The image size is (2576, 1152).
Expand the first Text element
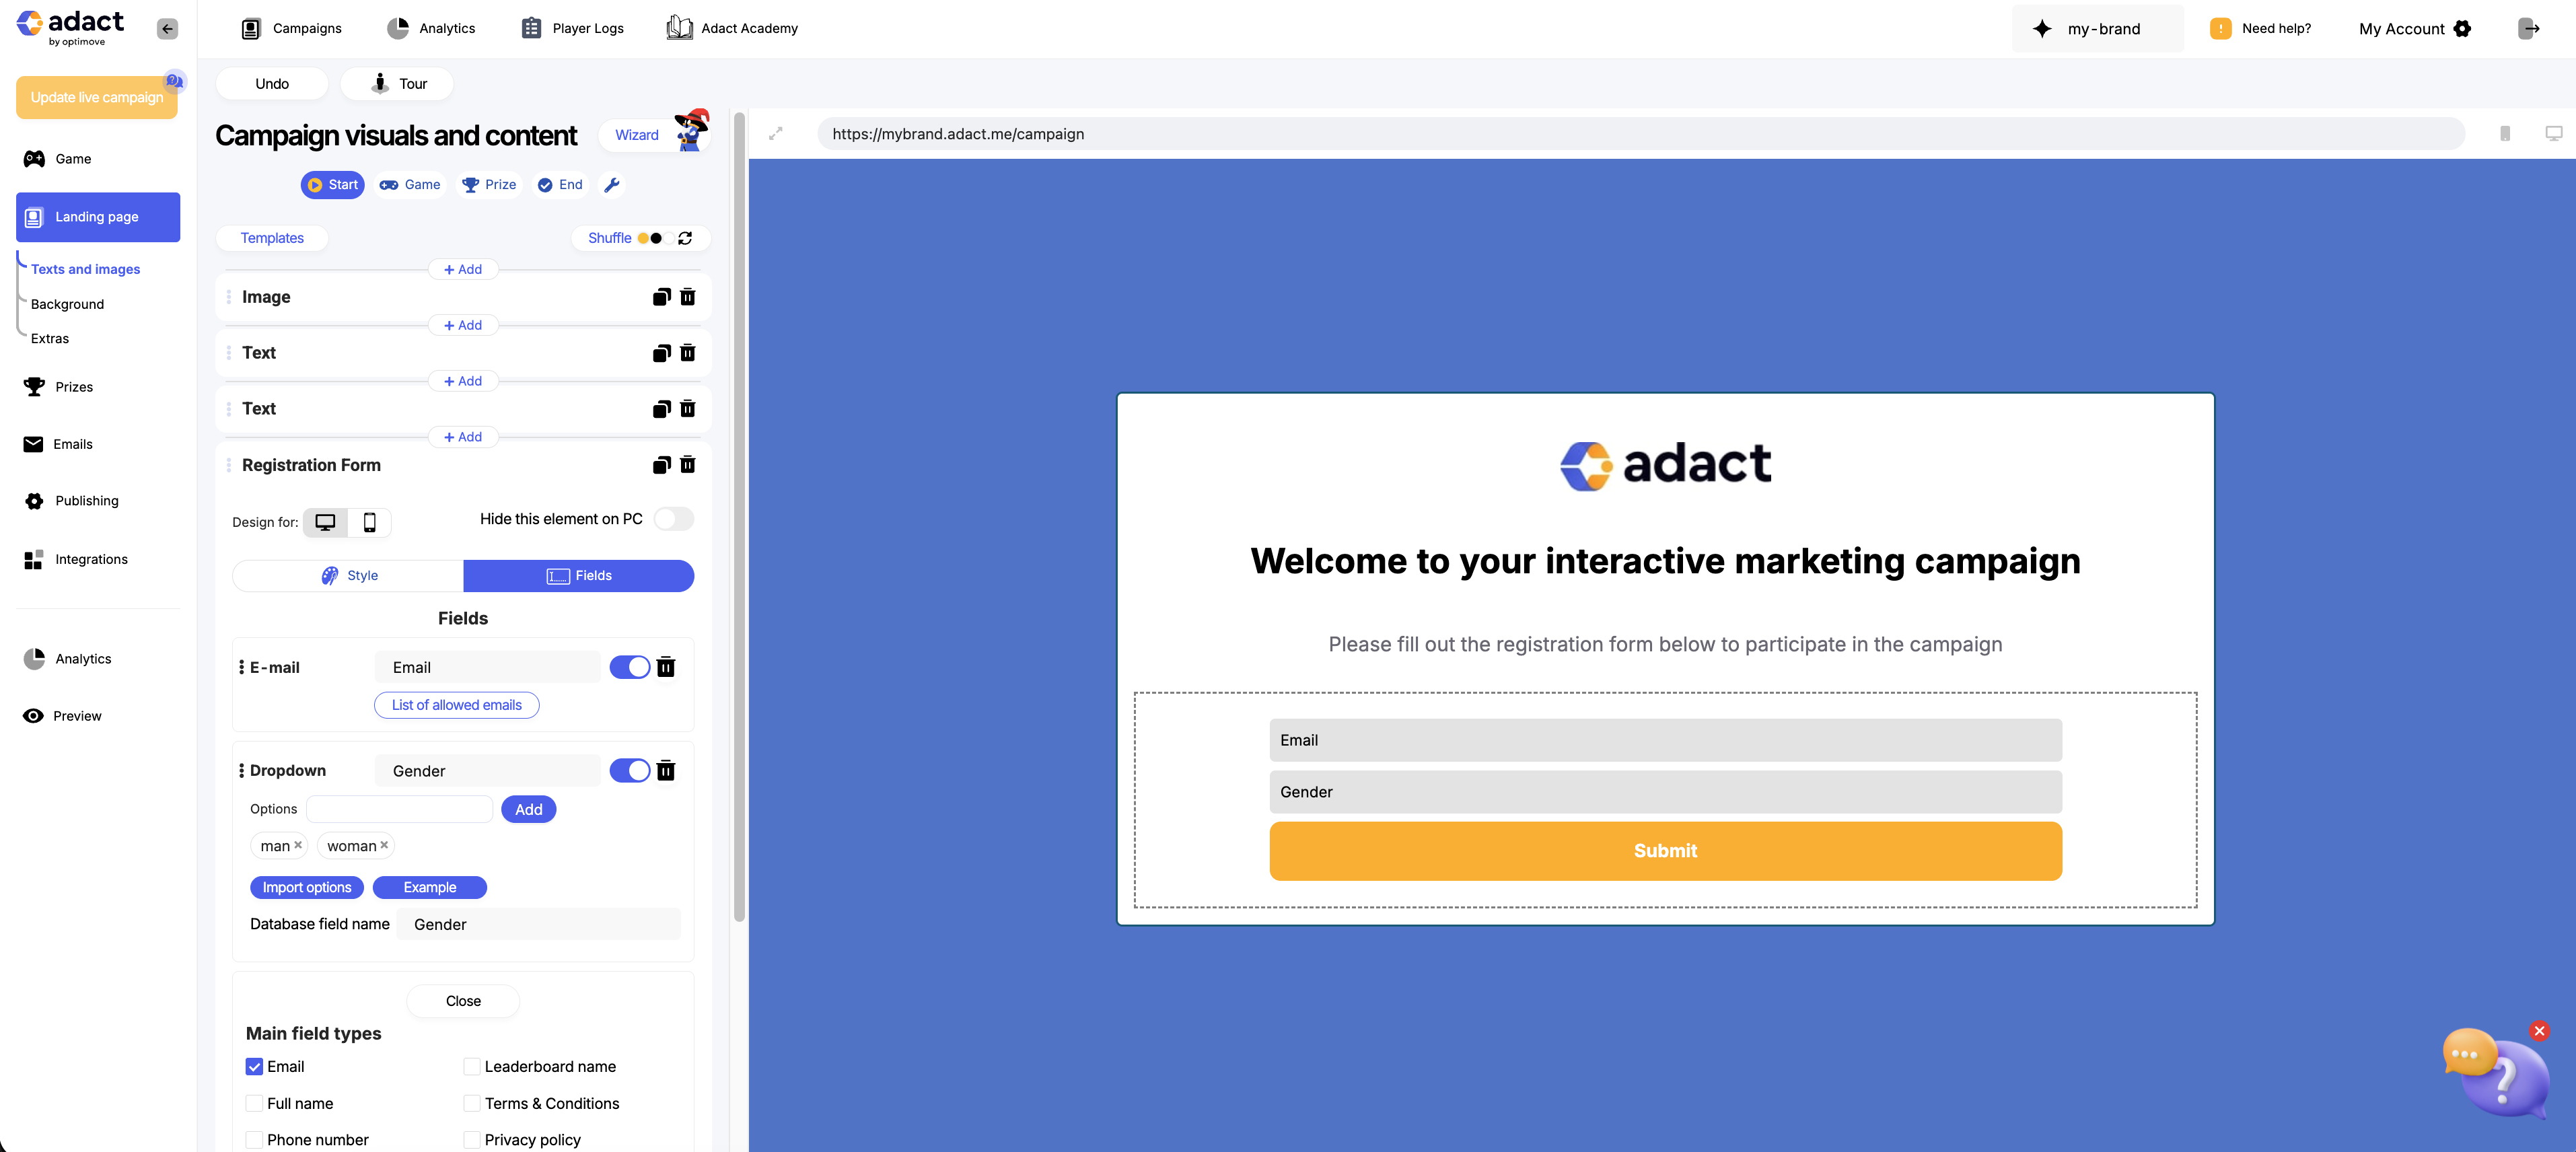[463, 353]
